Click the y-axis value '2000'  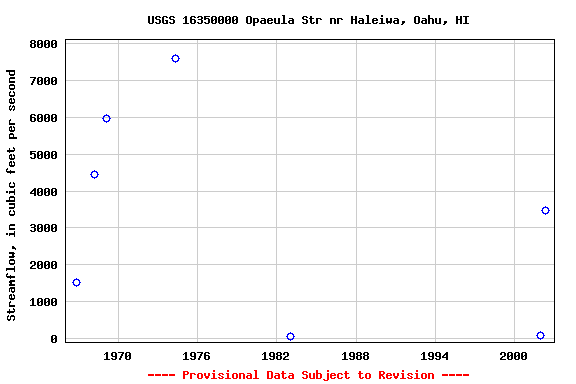click(x=43, y=265)
